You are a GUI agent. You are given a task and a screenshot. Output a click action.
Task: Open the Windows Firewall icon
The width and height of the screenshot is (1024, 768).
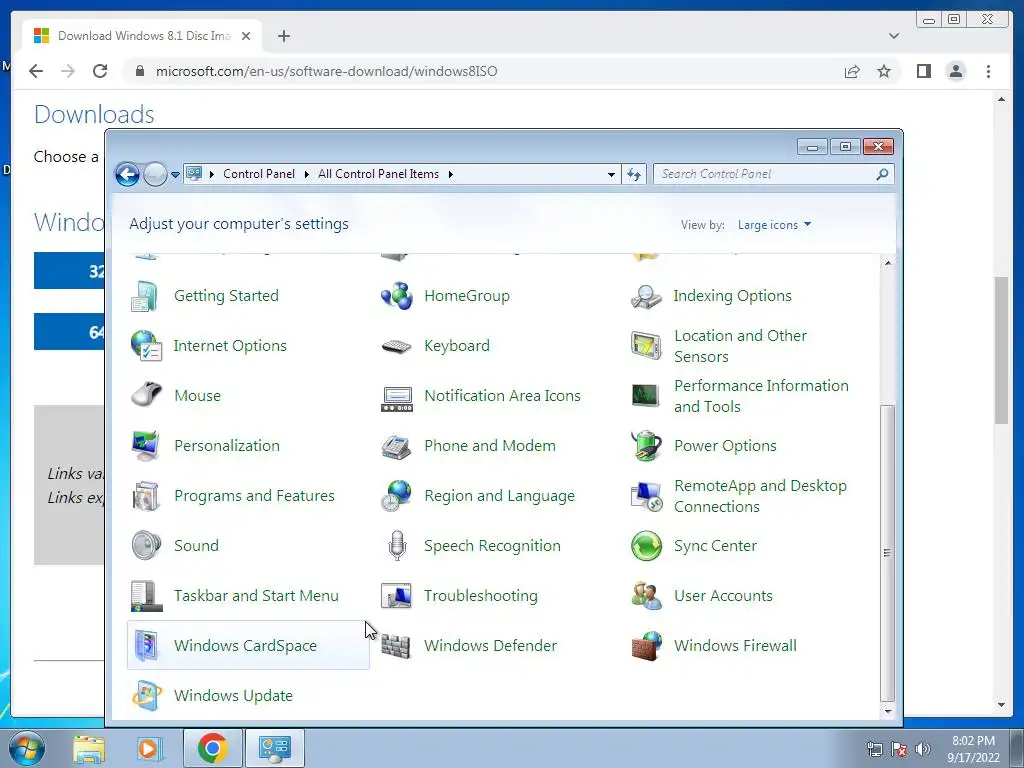click(x=646, y=646)
